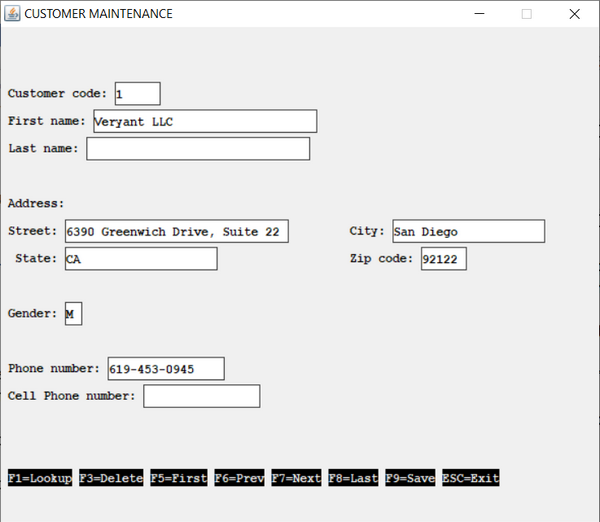Click the Customer code input field

(x=137, y=94)
